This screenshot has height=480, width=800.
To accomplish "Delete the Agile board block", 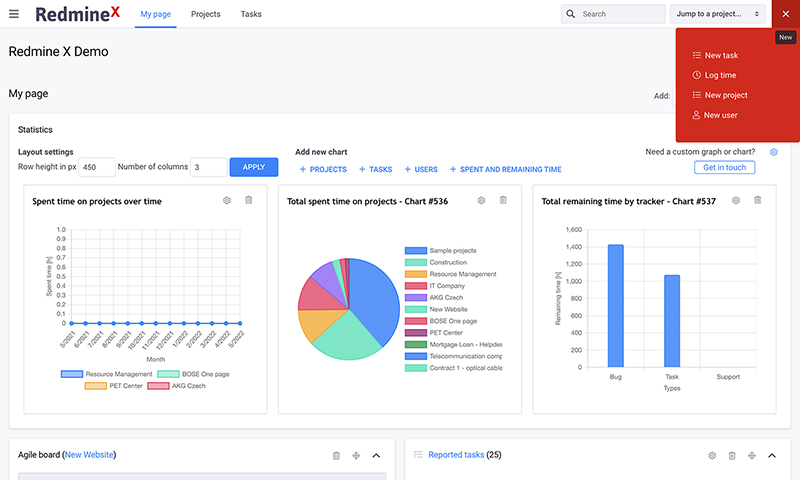I will [336, 456].
